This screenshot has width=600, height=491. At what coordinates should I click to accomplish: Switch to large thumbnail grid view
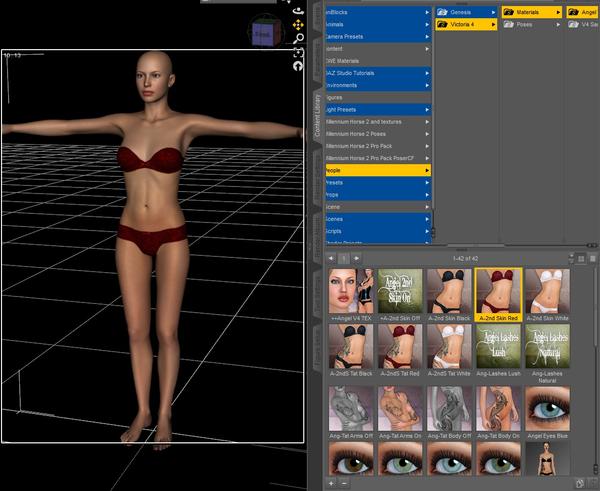click(x=581, y=259)
